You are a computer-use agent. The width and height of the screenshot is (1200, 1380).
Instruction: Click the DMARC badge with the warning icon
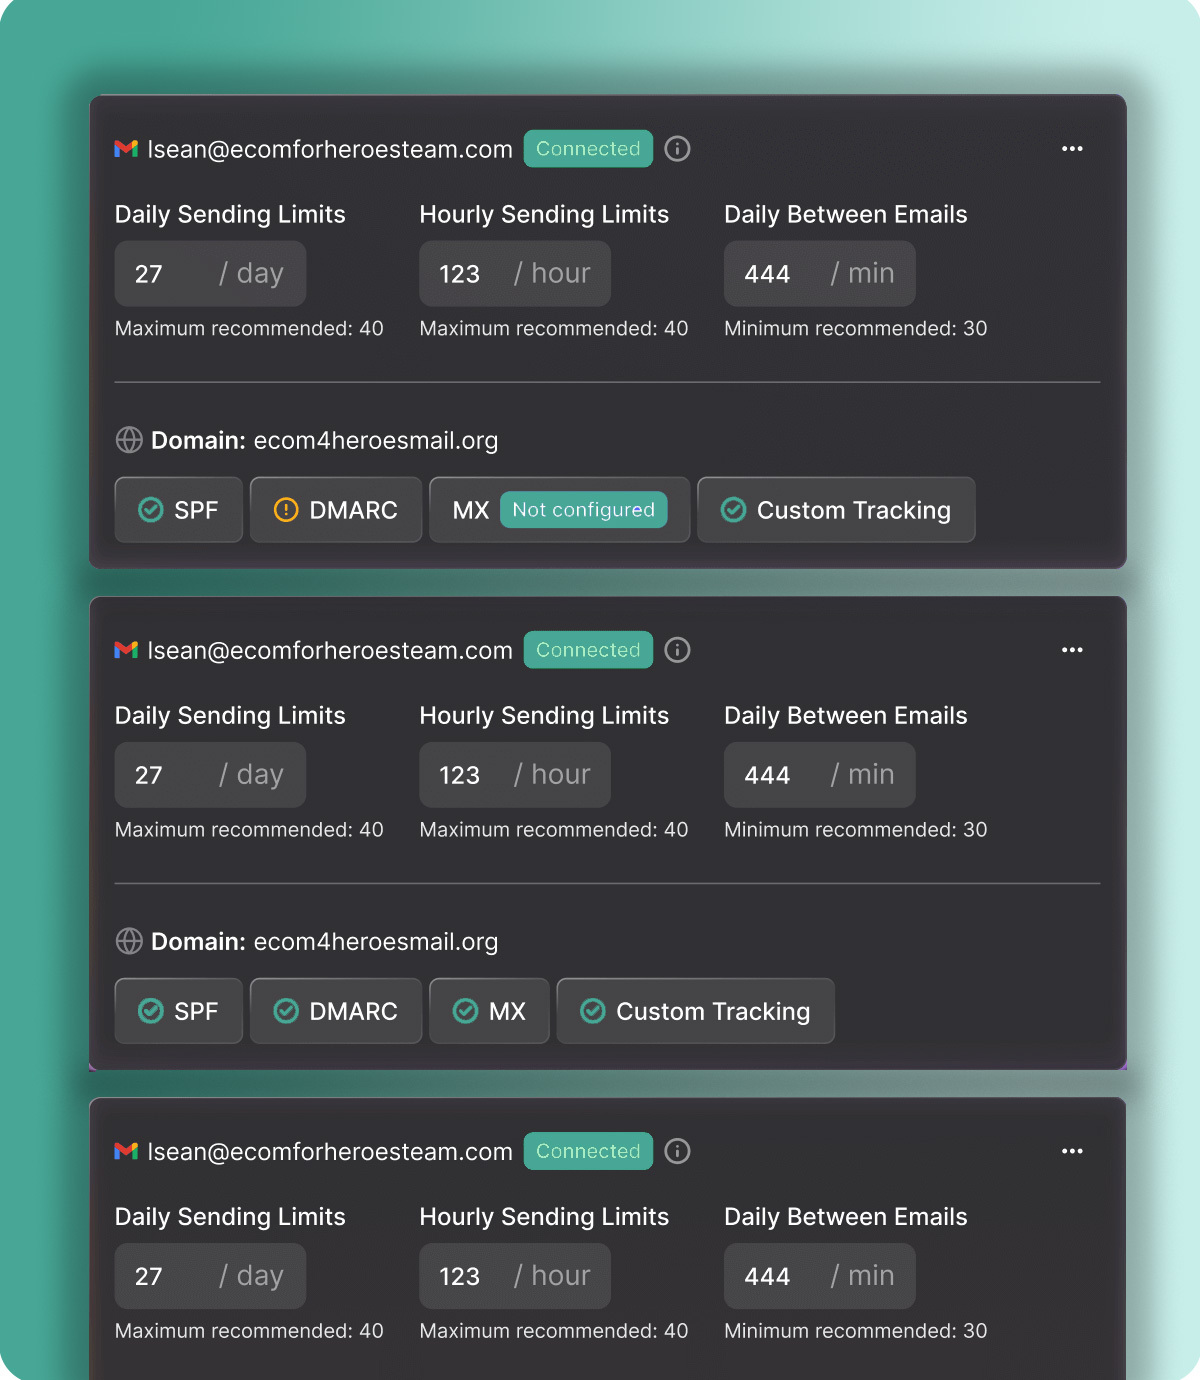[336, 510]
